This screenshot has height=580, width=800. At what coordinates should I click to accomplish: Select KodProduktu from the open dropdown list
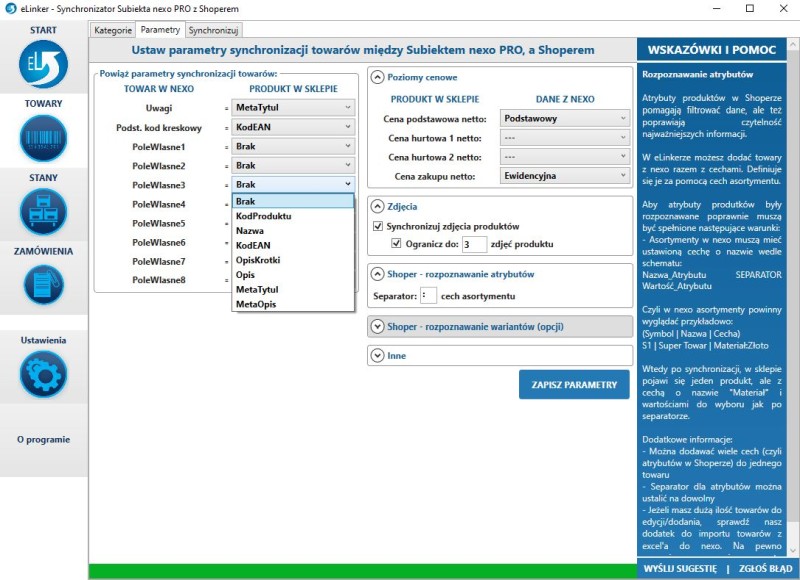(x=263, y=216)
